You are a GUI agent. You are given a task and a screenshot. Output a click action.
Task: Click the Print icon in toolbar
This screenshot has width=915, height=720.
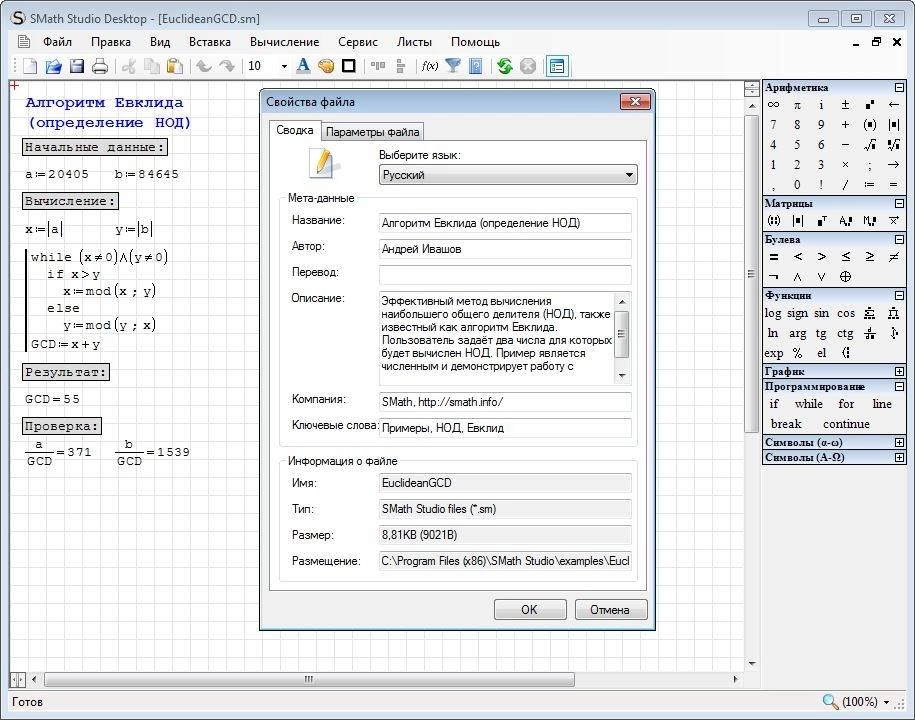pyautogui.click(x=100, y=66)
